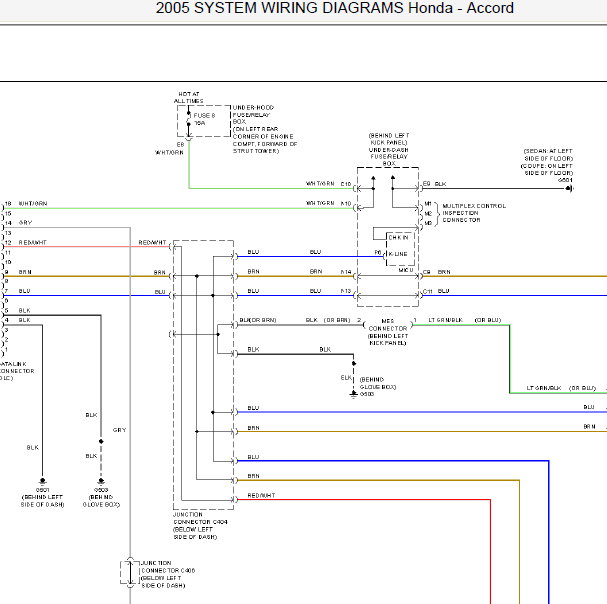Screen dimensions: 607x604
Task: Click DLC pin number 5
Action: pos(7,311)
